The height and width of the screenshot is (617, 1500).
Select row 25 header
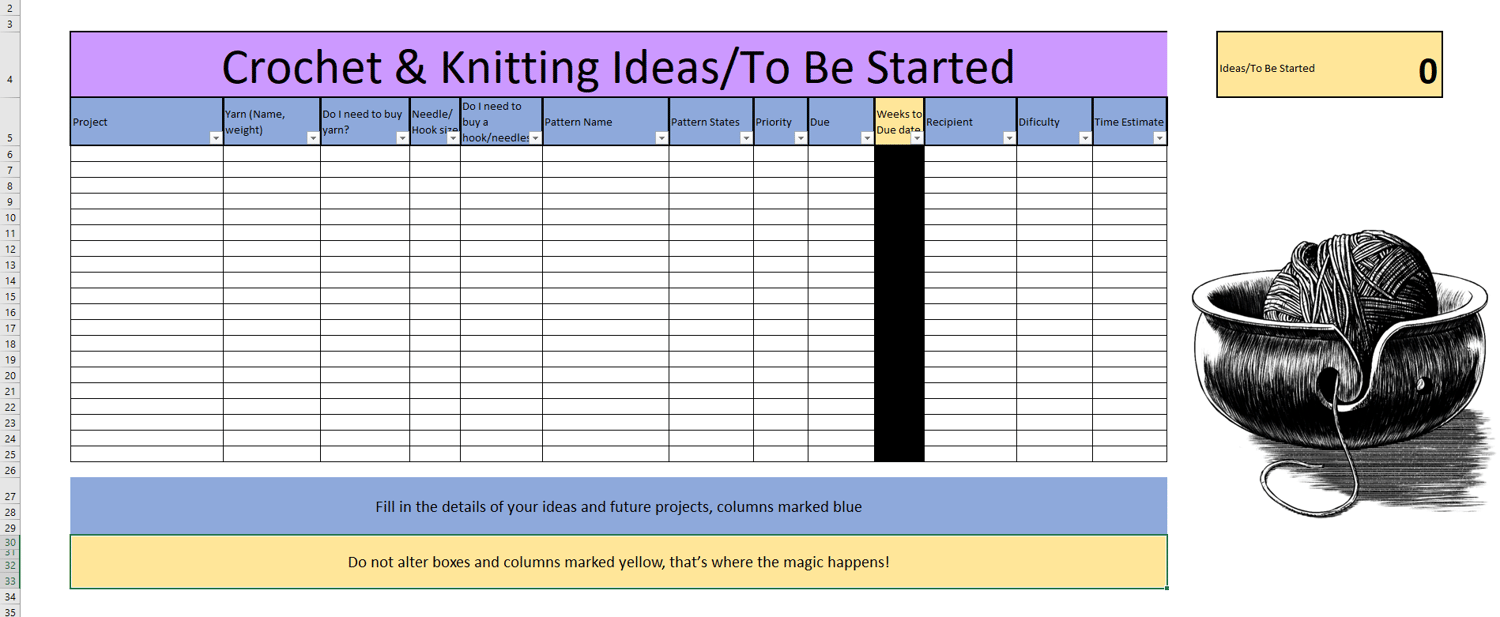tap(10, 454)
